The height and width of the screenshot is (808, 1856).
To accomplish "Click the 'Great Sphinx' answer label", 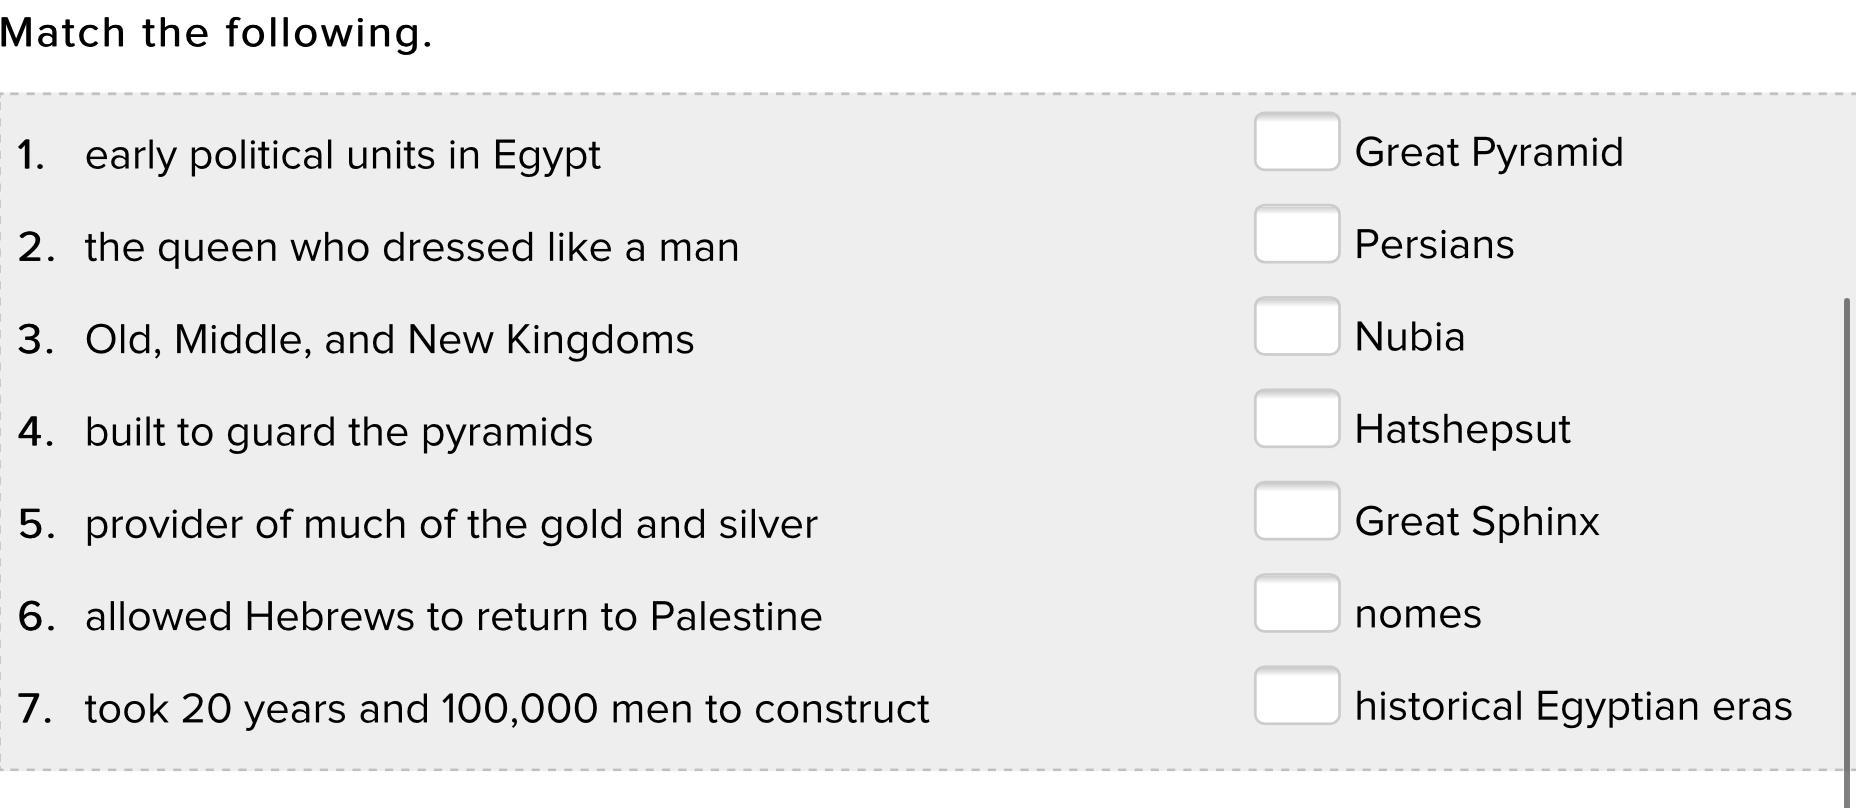I will pos(1477,522).
